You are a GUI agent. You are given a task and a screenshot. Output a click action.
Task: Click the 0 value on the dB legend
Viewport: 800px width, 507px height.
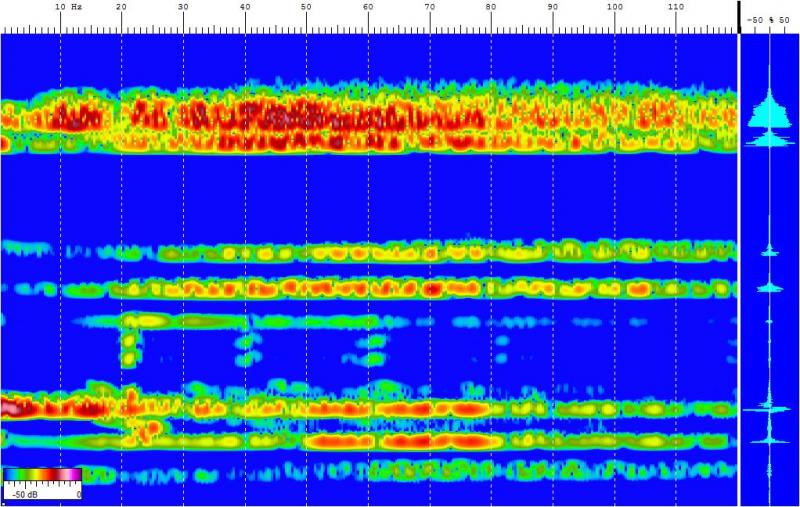tap(79, 495)
